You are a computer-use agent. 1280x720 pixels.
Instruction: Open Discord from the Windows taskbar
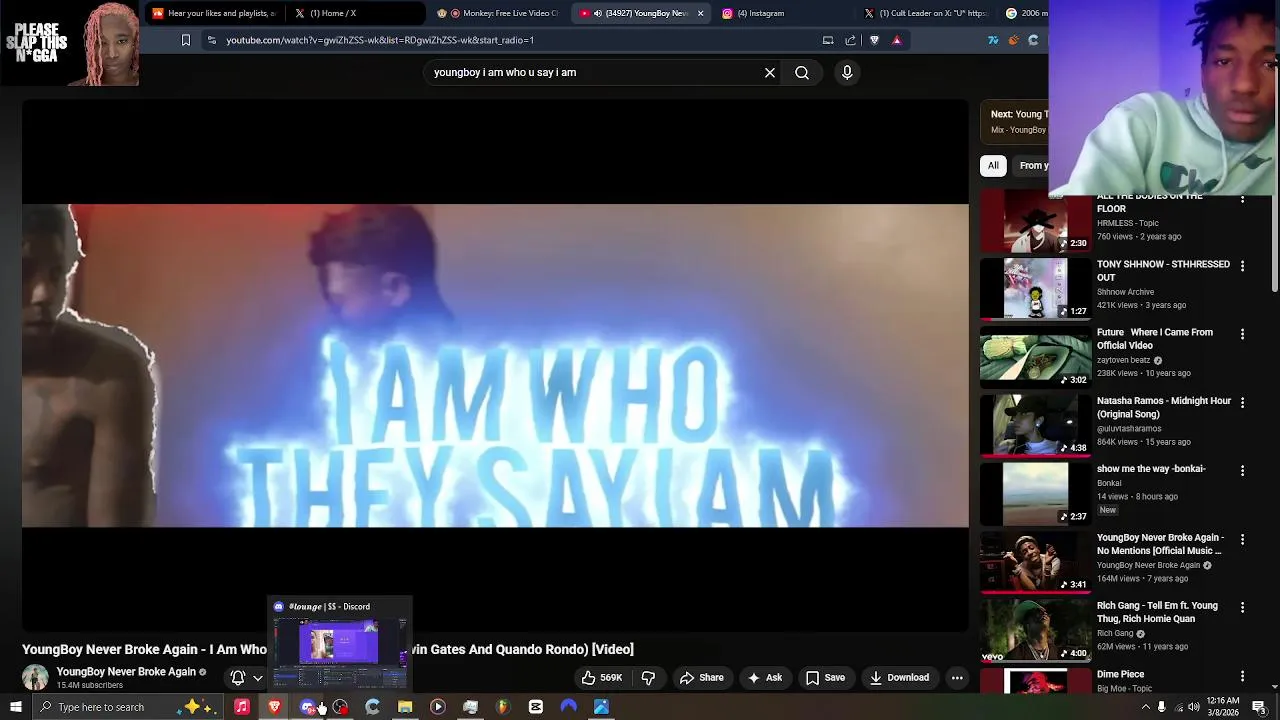tap(307, 707)
